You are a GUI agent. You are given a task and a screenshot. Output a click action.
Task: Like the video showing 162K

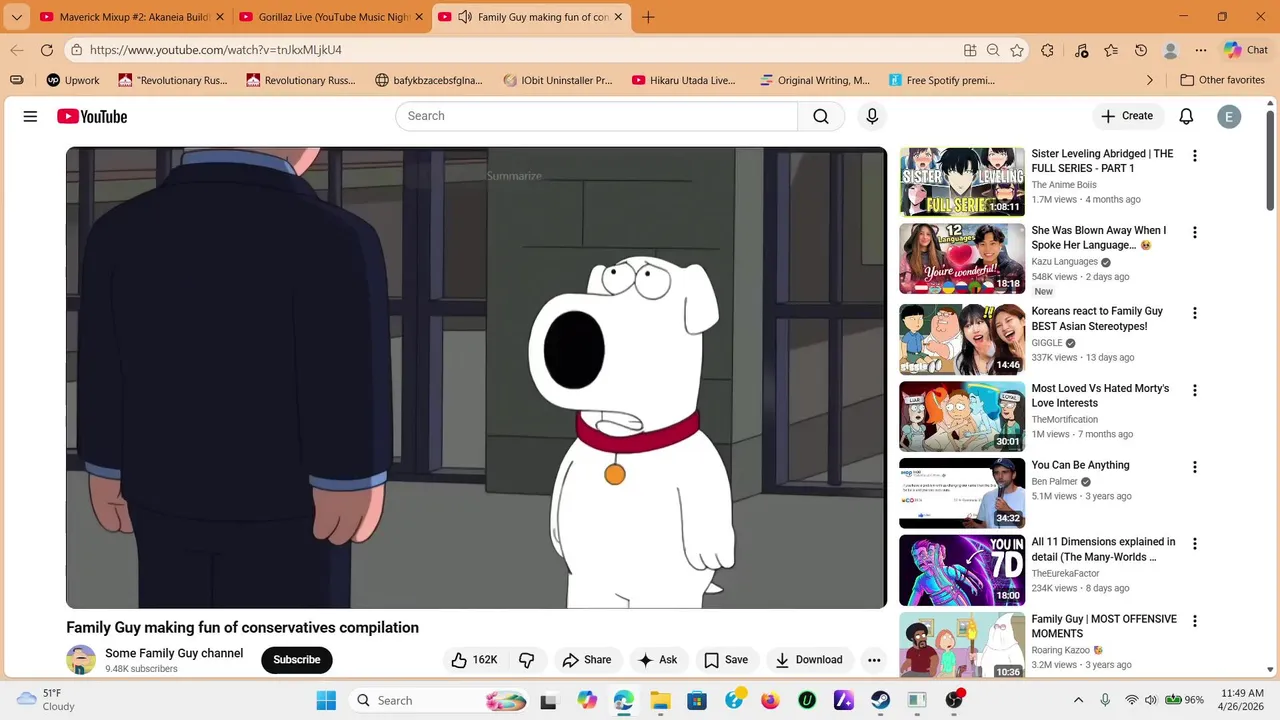click(474, 660)
